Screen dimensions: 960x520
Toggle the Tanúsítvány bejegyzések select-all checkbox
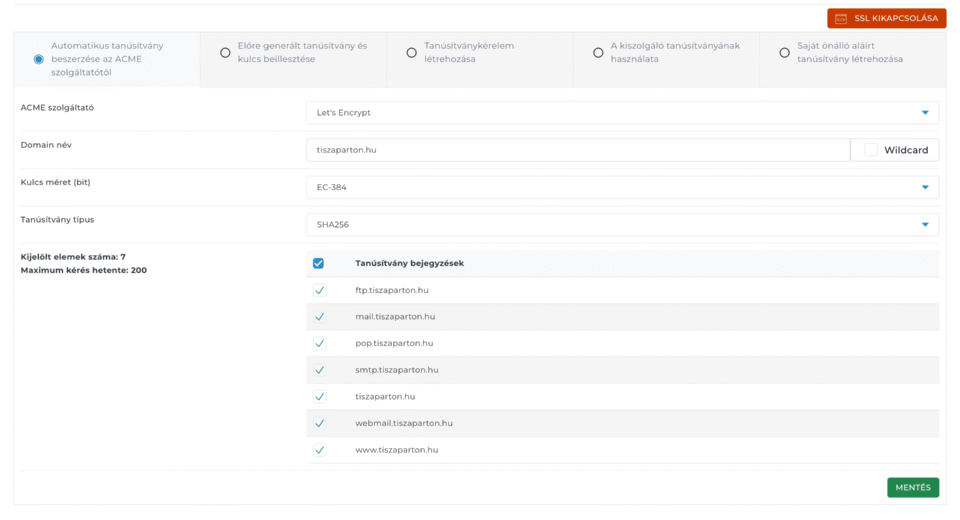click(319, 263)
